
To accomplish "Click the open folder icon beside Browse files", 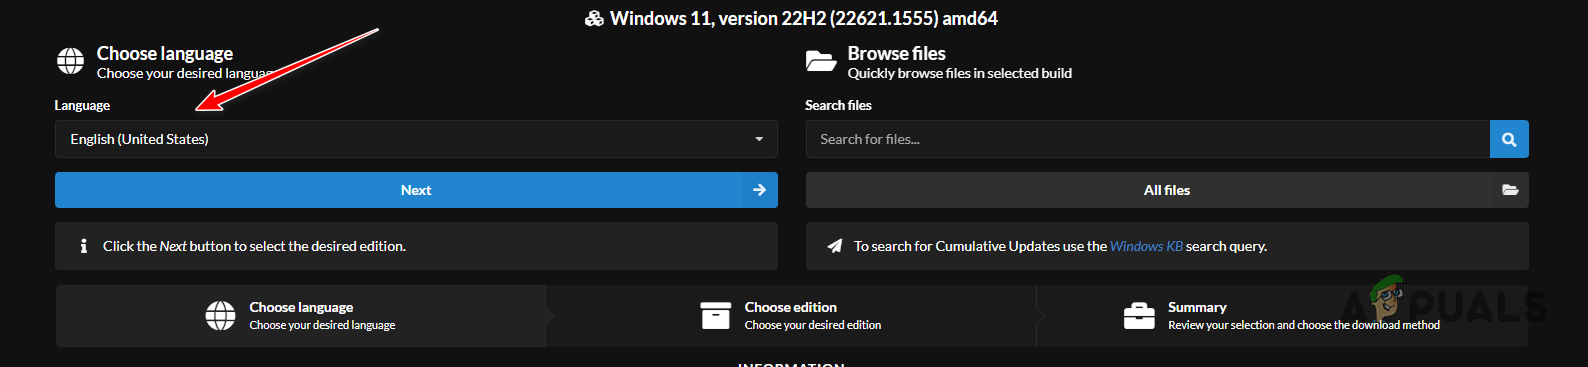I will point(821,61).
